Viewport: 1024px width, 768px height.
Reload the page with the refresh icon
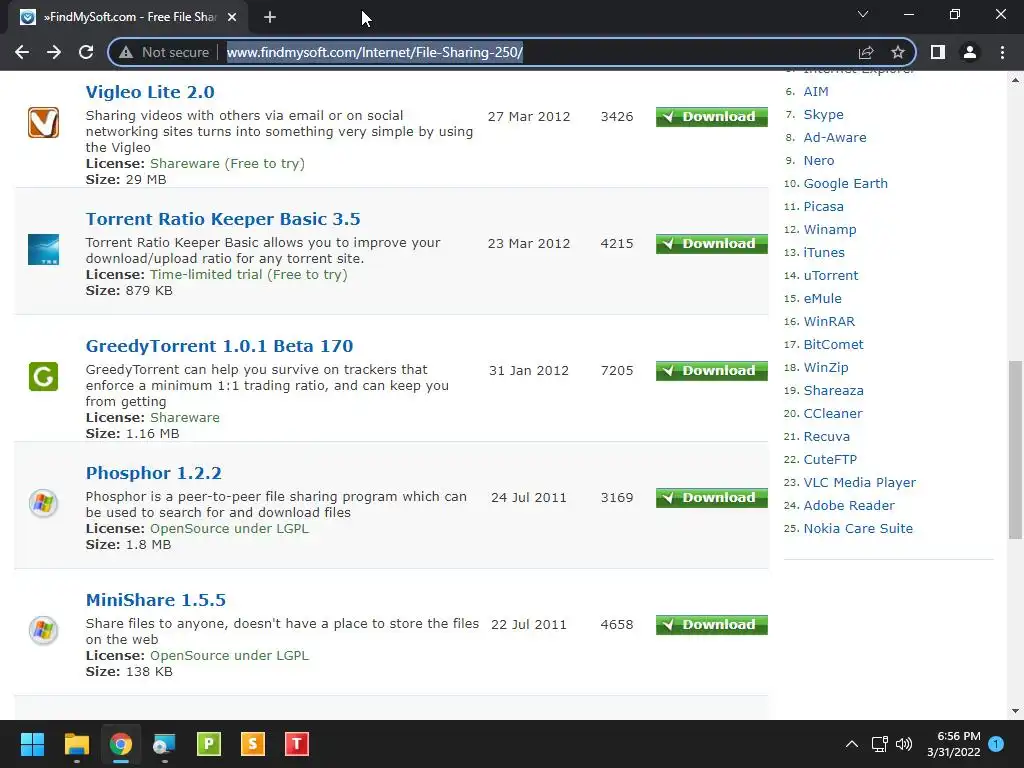86,52
